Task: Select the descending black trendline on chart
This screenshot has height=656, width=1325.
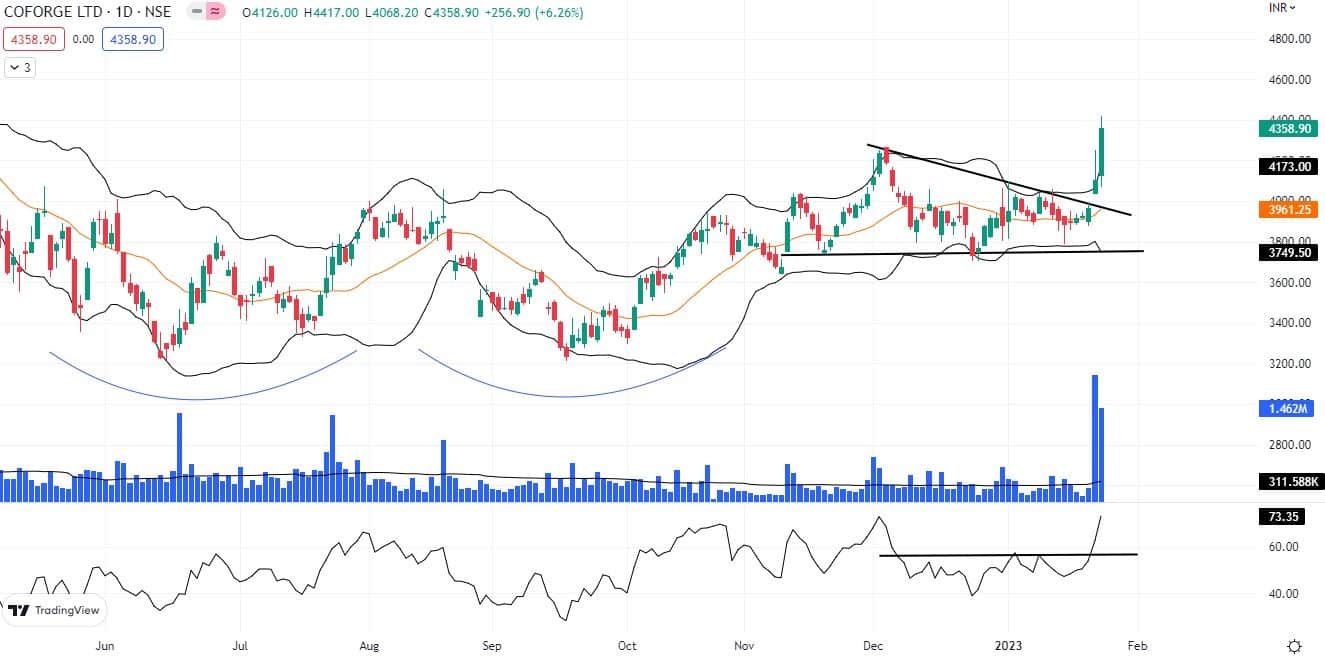Action: [1000, 182]
